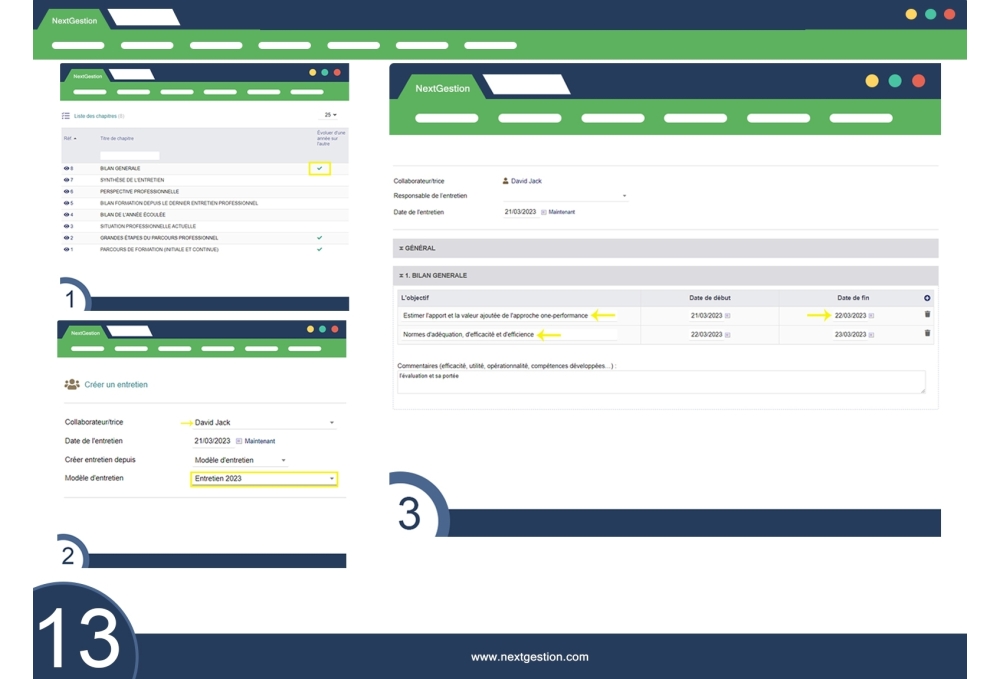Click the Créer un entretien group icon

point(72,384)
